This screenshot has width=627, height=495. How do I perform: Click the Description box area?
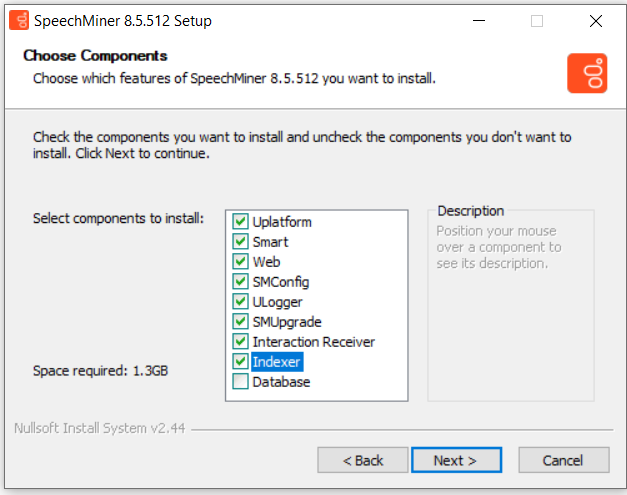pos(511,305)
